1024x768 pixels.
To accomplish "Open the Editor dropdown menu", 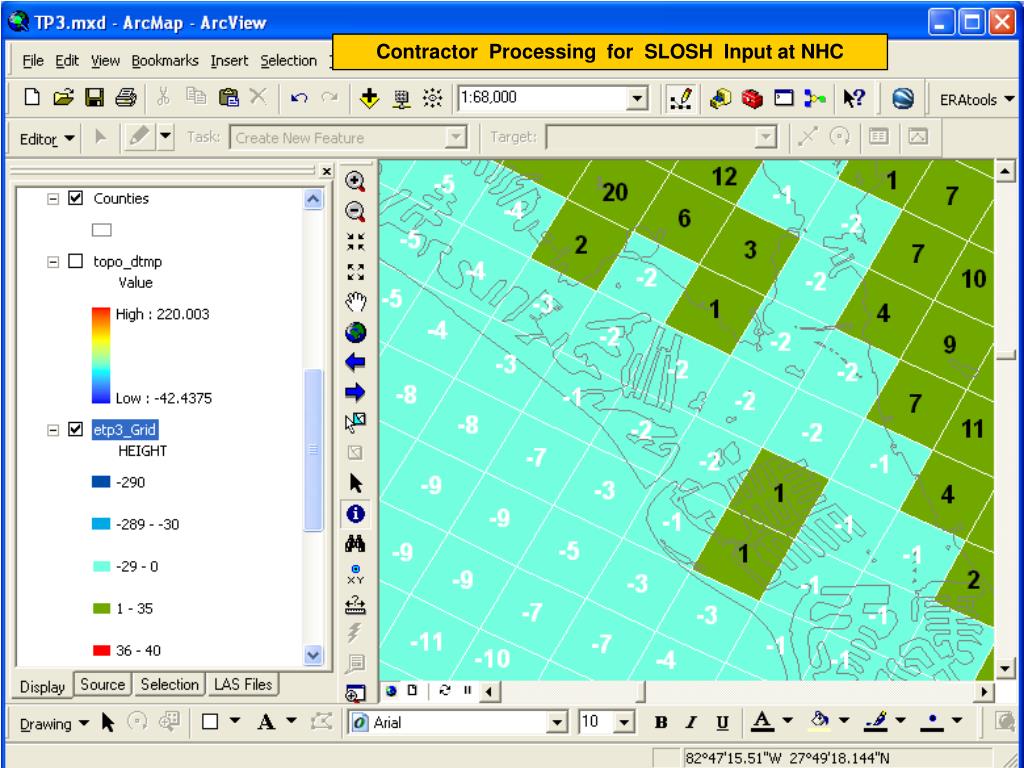I will click(47, 139).
